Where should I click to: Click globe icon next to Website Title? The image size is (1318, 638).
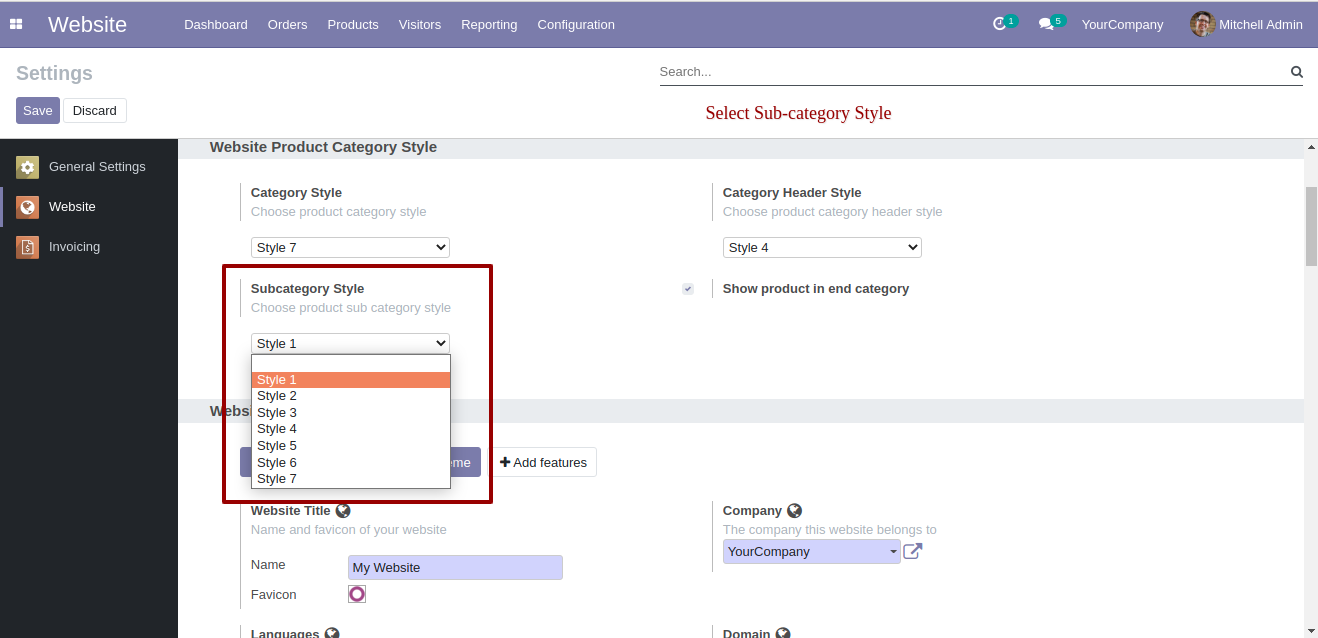343,510
